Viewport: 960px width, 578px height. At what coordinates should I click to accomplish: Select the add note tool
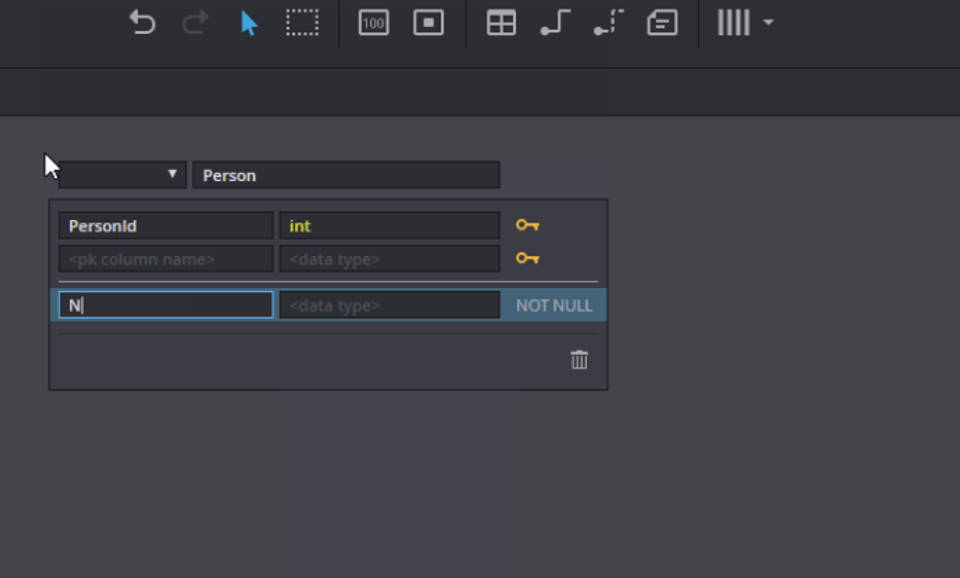(662, 23)
